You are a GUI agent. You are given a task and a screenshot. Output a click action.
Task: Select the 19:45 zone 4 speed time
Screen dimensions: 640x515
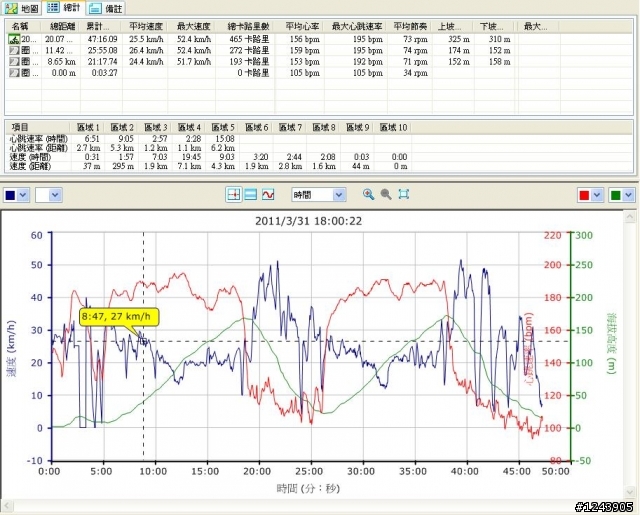[191, 157]
